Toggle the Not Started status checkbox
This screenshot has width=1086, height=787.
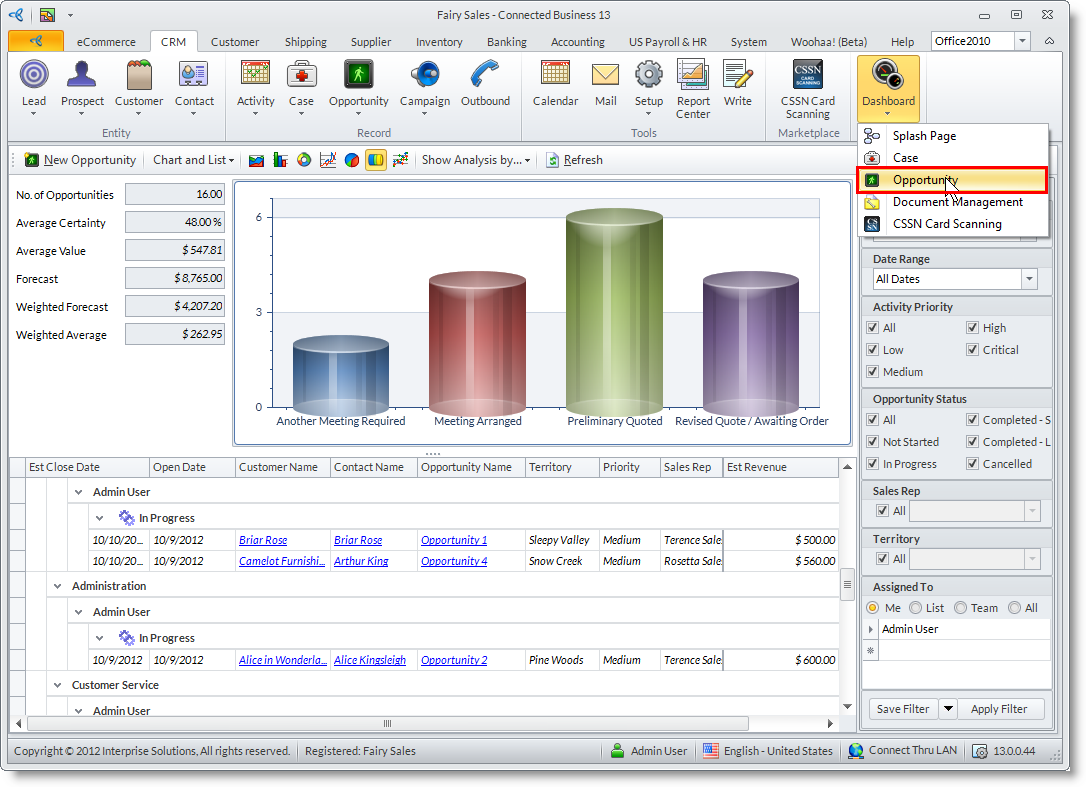(873, 442)
